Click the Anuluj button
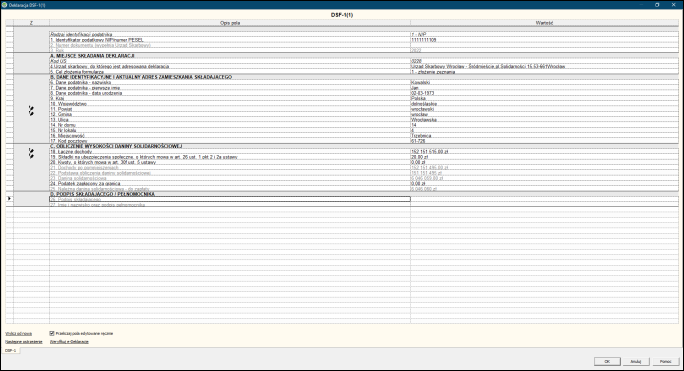 [x=636, y=361]
